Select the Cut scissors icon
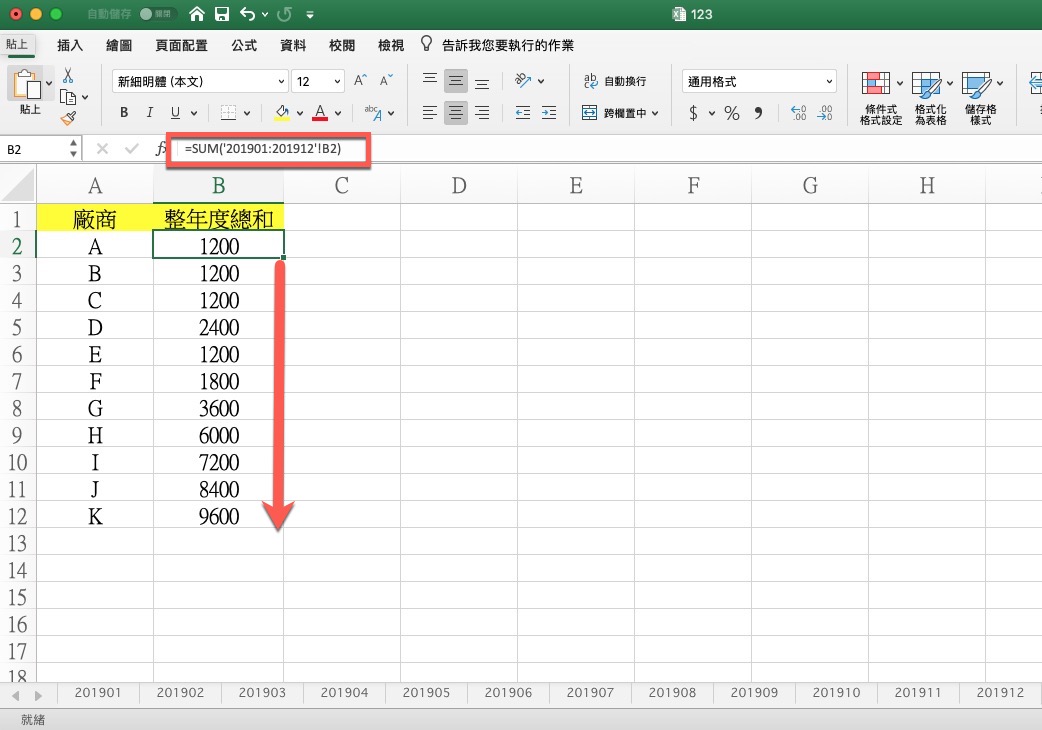 (68, 75)
